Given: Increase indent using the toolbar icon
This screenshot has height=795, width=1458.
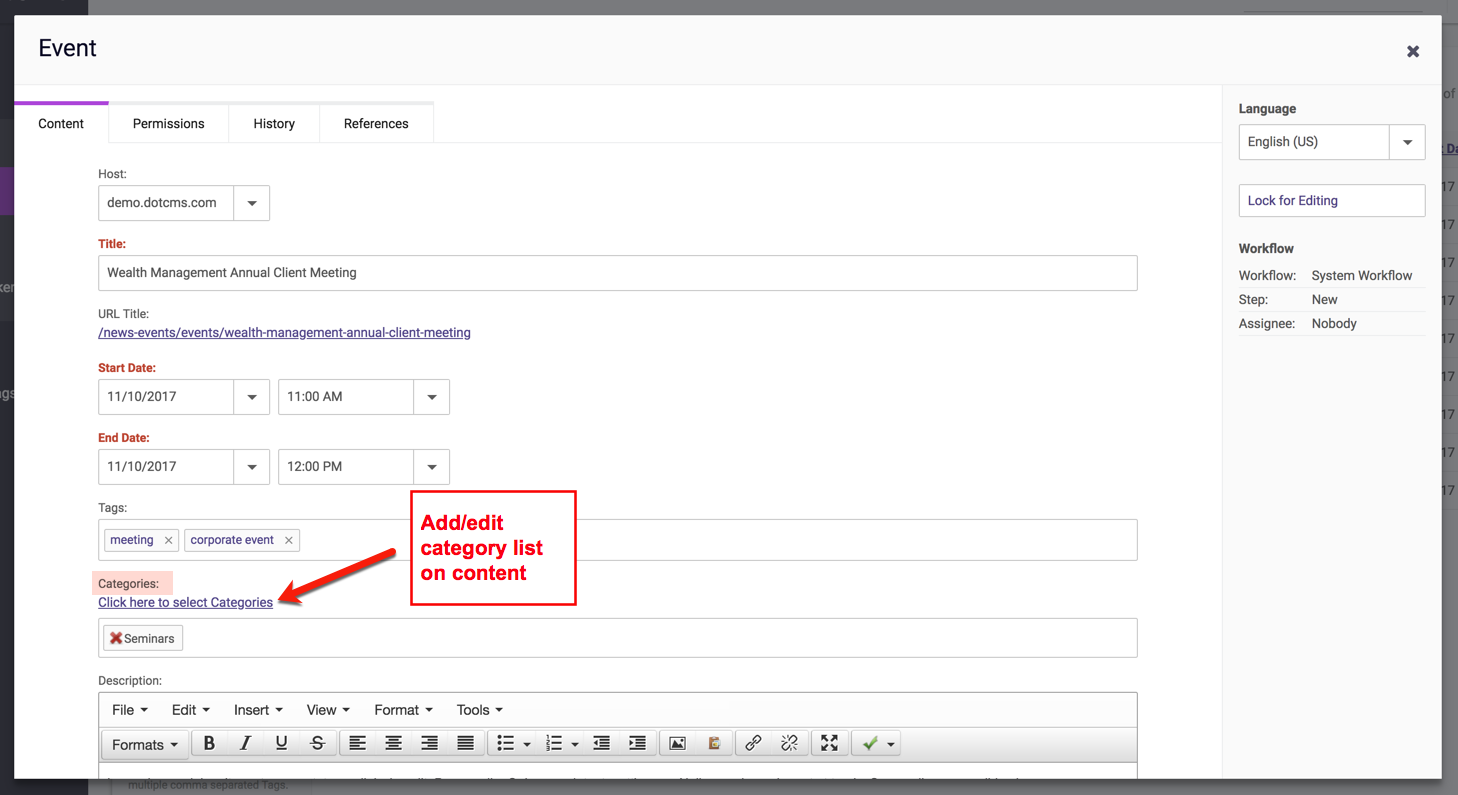Looking at the screenshot, I should 637,743.
